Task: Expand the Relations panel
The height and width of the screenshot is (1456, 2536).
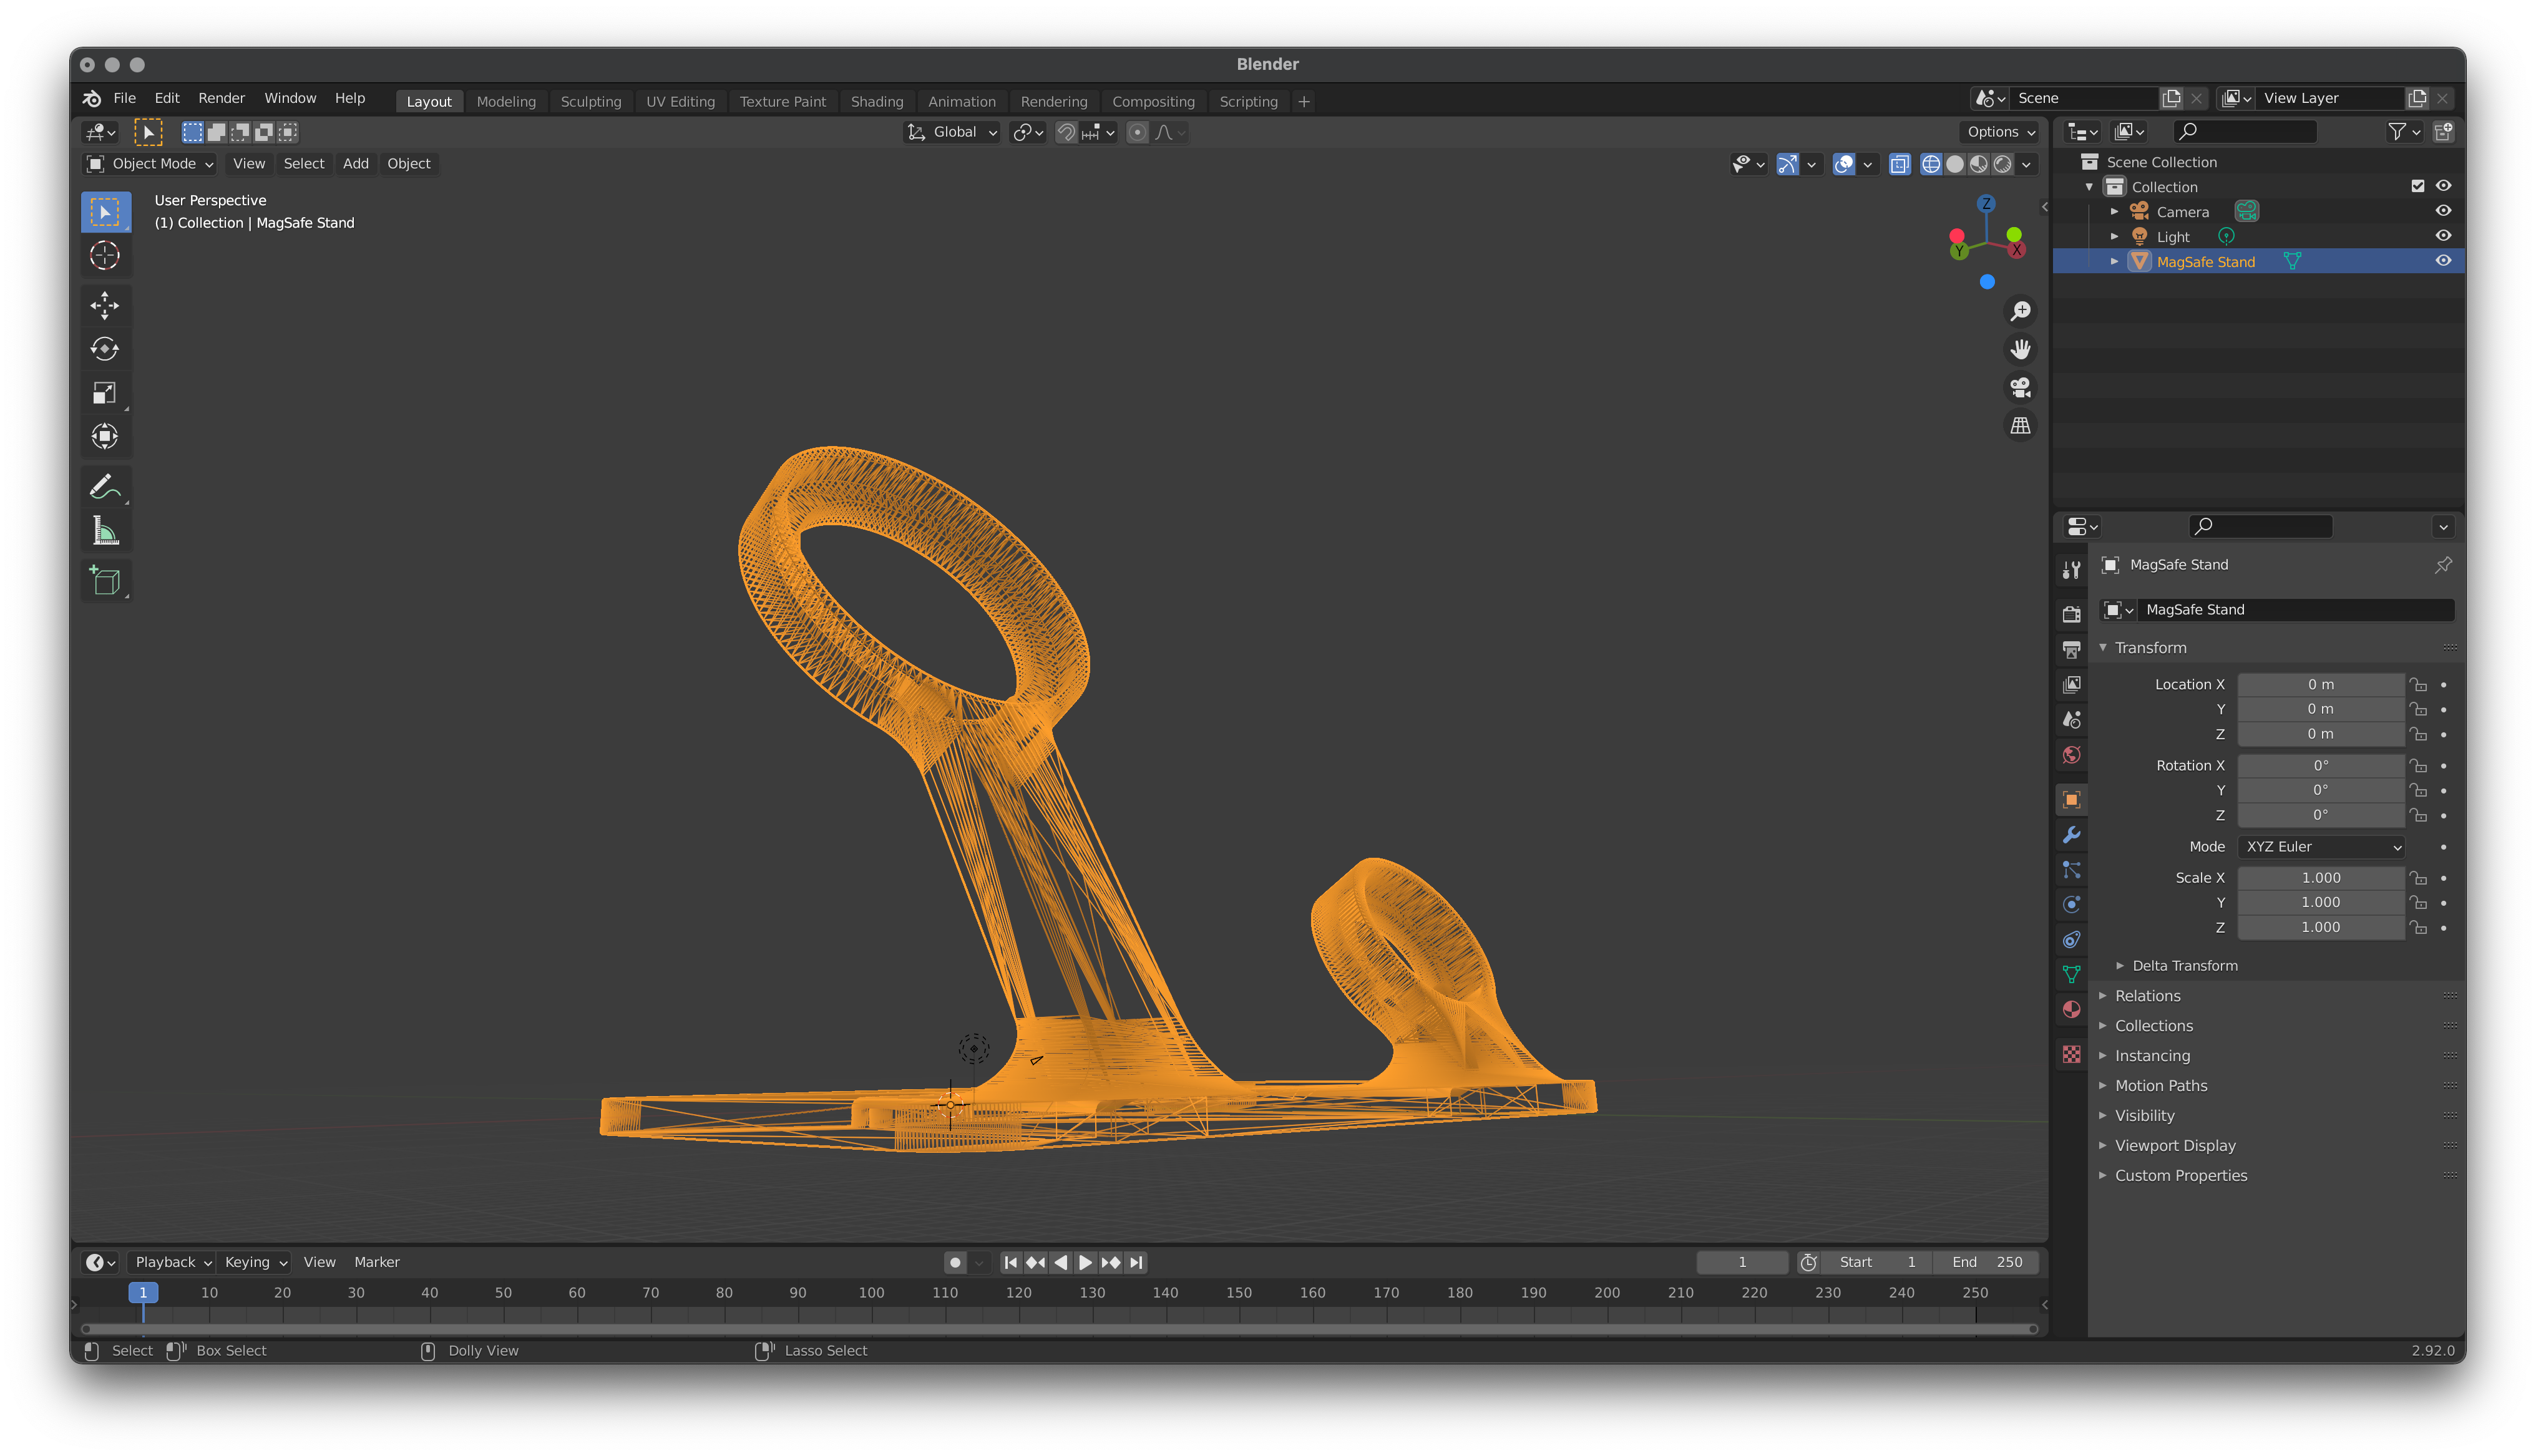Action: coord(2147,996)
